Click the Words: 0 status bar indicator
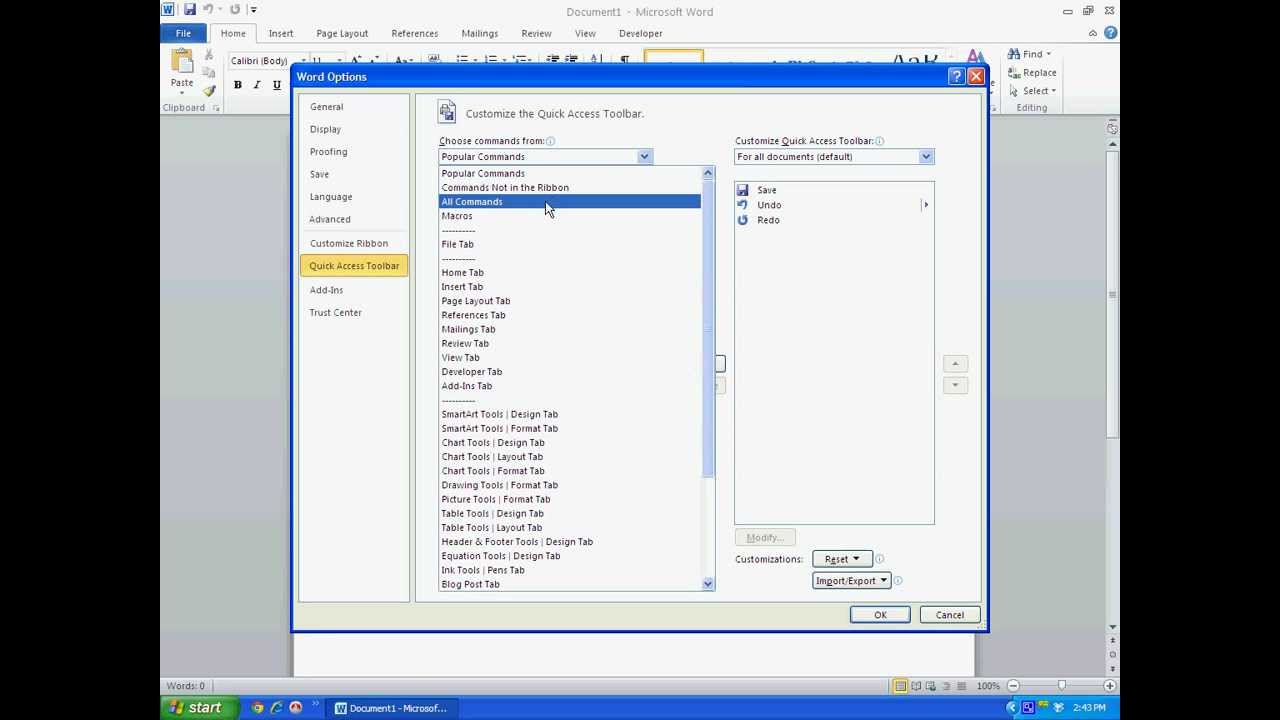The image size is (1280, 720). pos(186,686)
